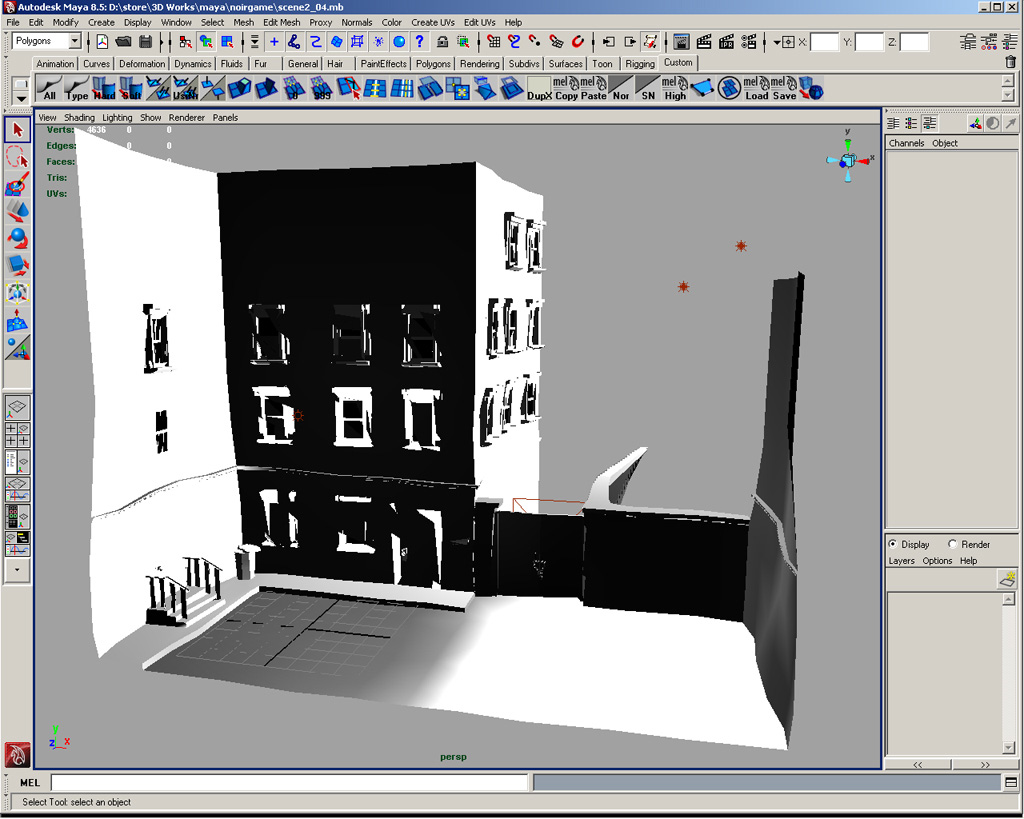The width and height of the screenshot is (1024, 819).
Task: Click the Make live magnet icon
Action: pos(577,42)
